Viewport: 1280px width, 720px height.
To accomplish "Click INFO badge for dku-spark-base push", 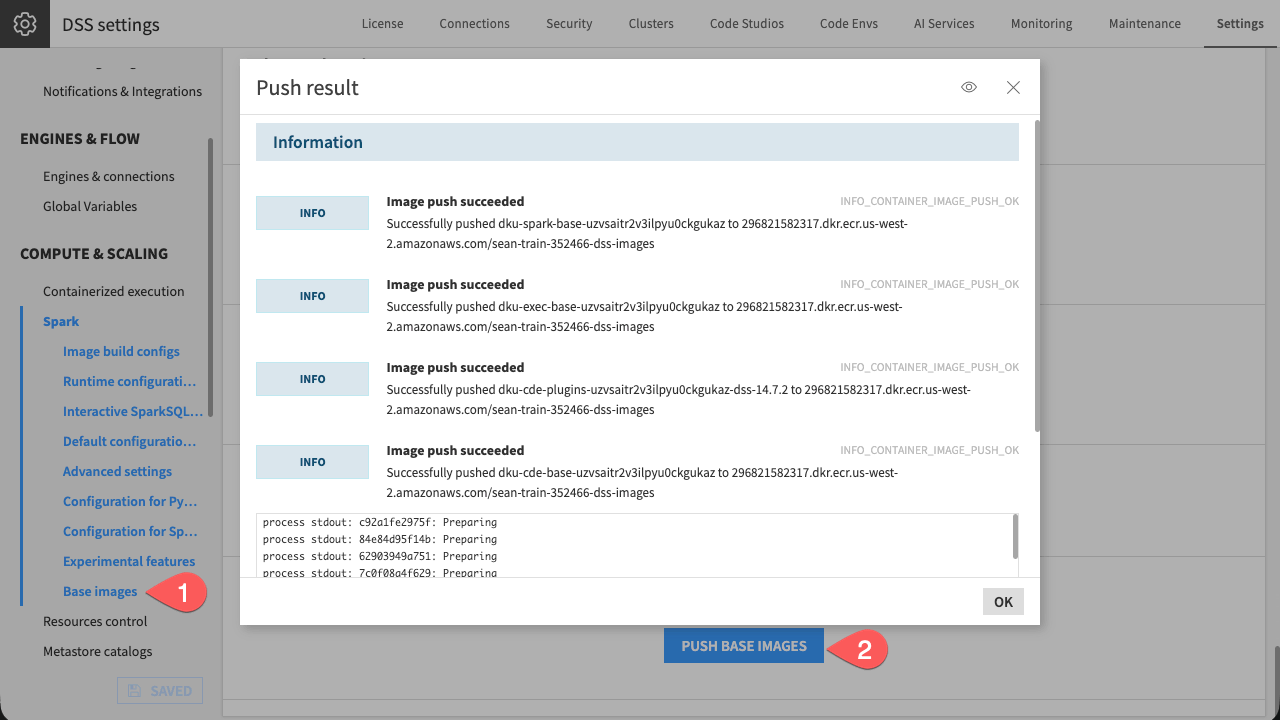I will point(312,213).
